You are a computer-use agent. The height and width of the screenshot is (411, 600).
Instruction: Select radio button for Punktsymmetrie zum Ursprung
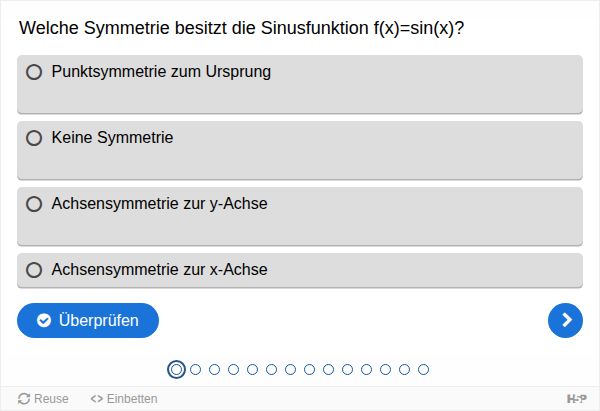[34, 72]
